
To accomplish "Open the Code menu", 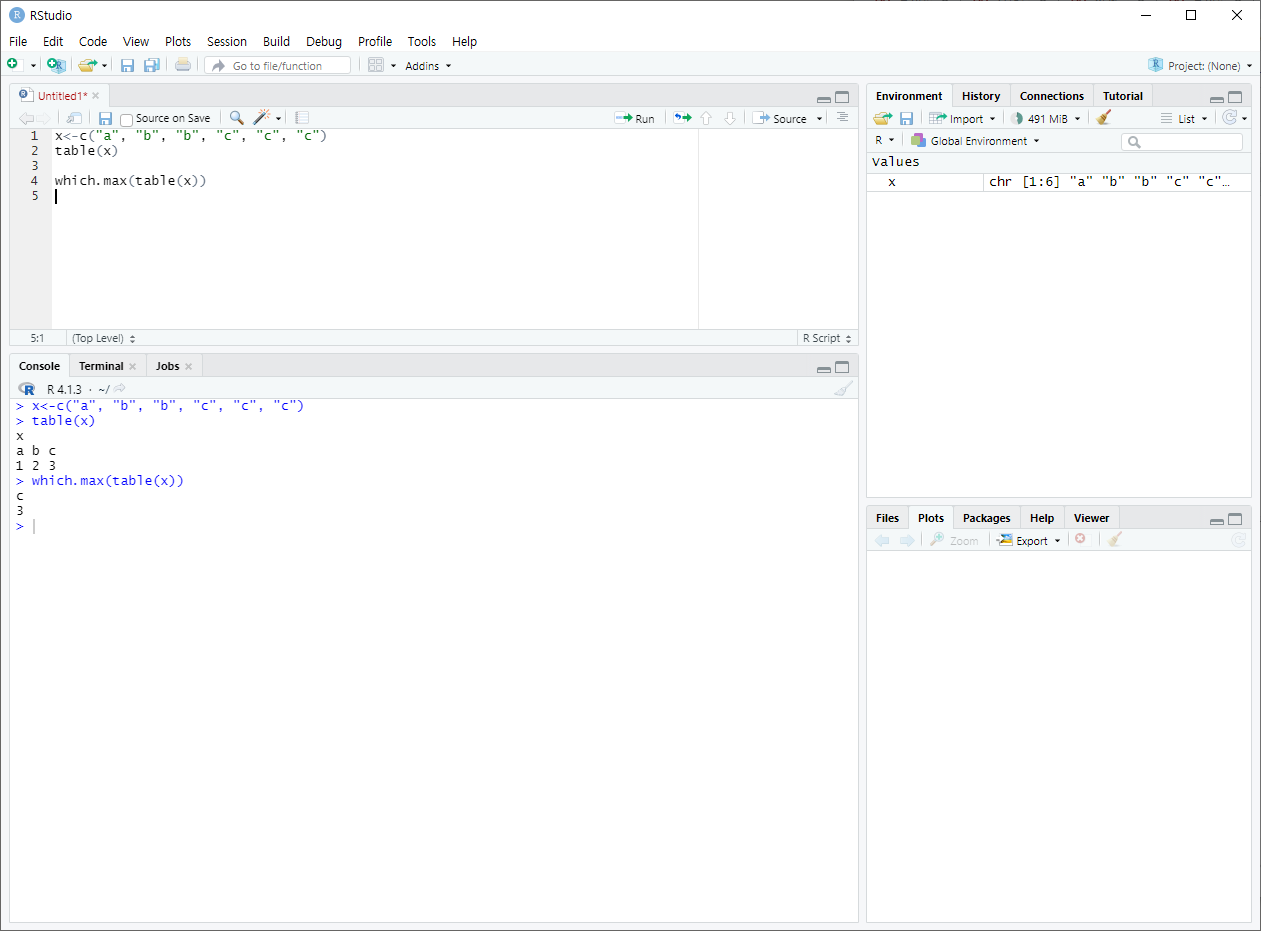I will (93, 41).
